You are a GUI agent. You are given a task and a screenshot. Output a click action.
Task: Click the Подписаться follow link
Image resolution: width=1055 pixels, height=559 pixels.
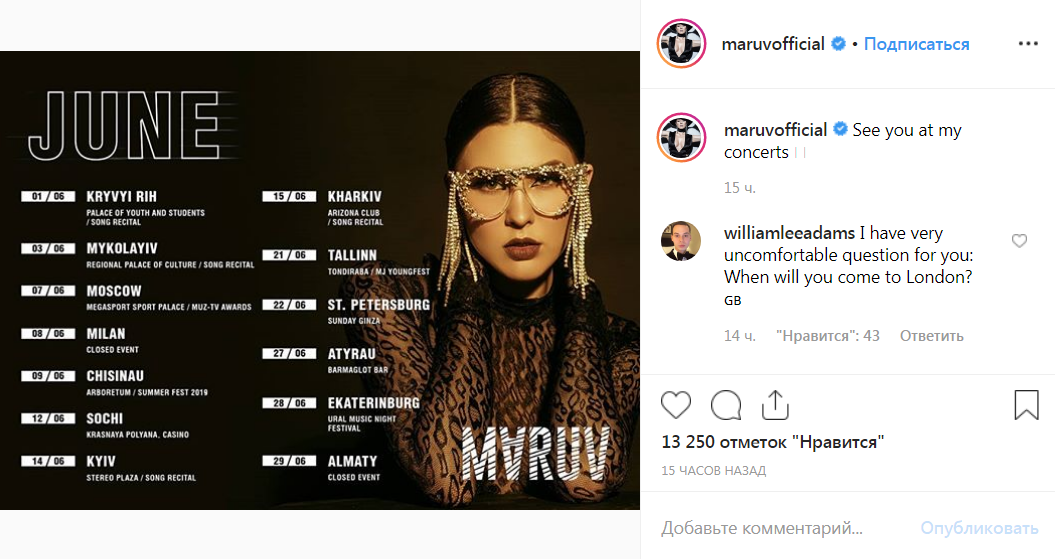pos(916,44)
